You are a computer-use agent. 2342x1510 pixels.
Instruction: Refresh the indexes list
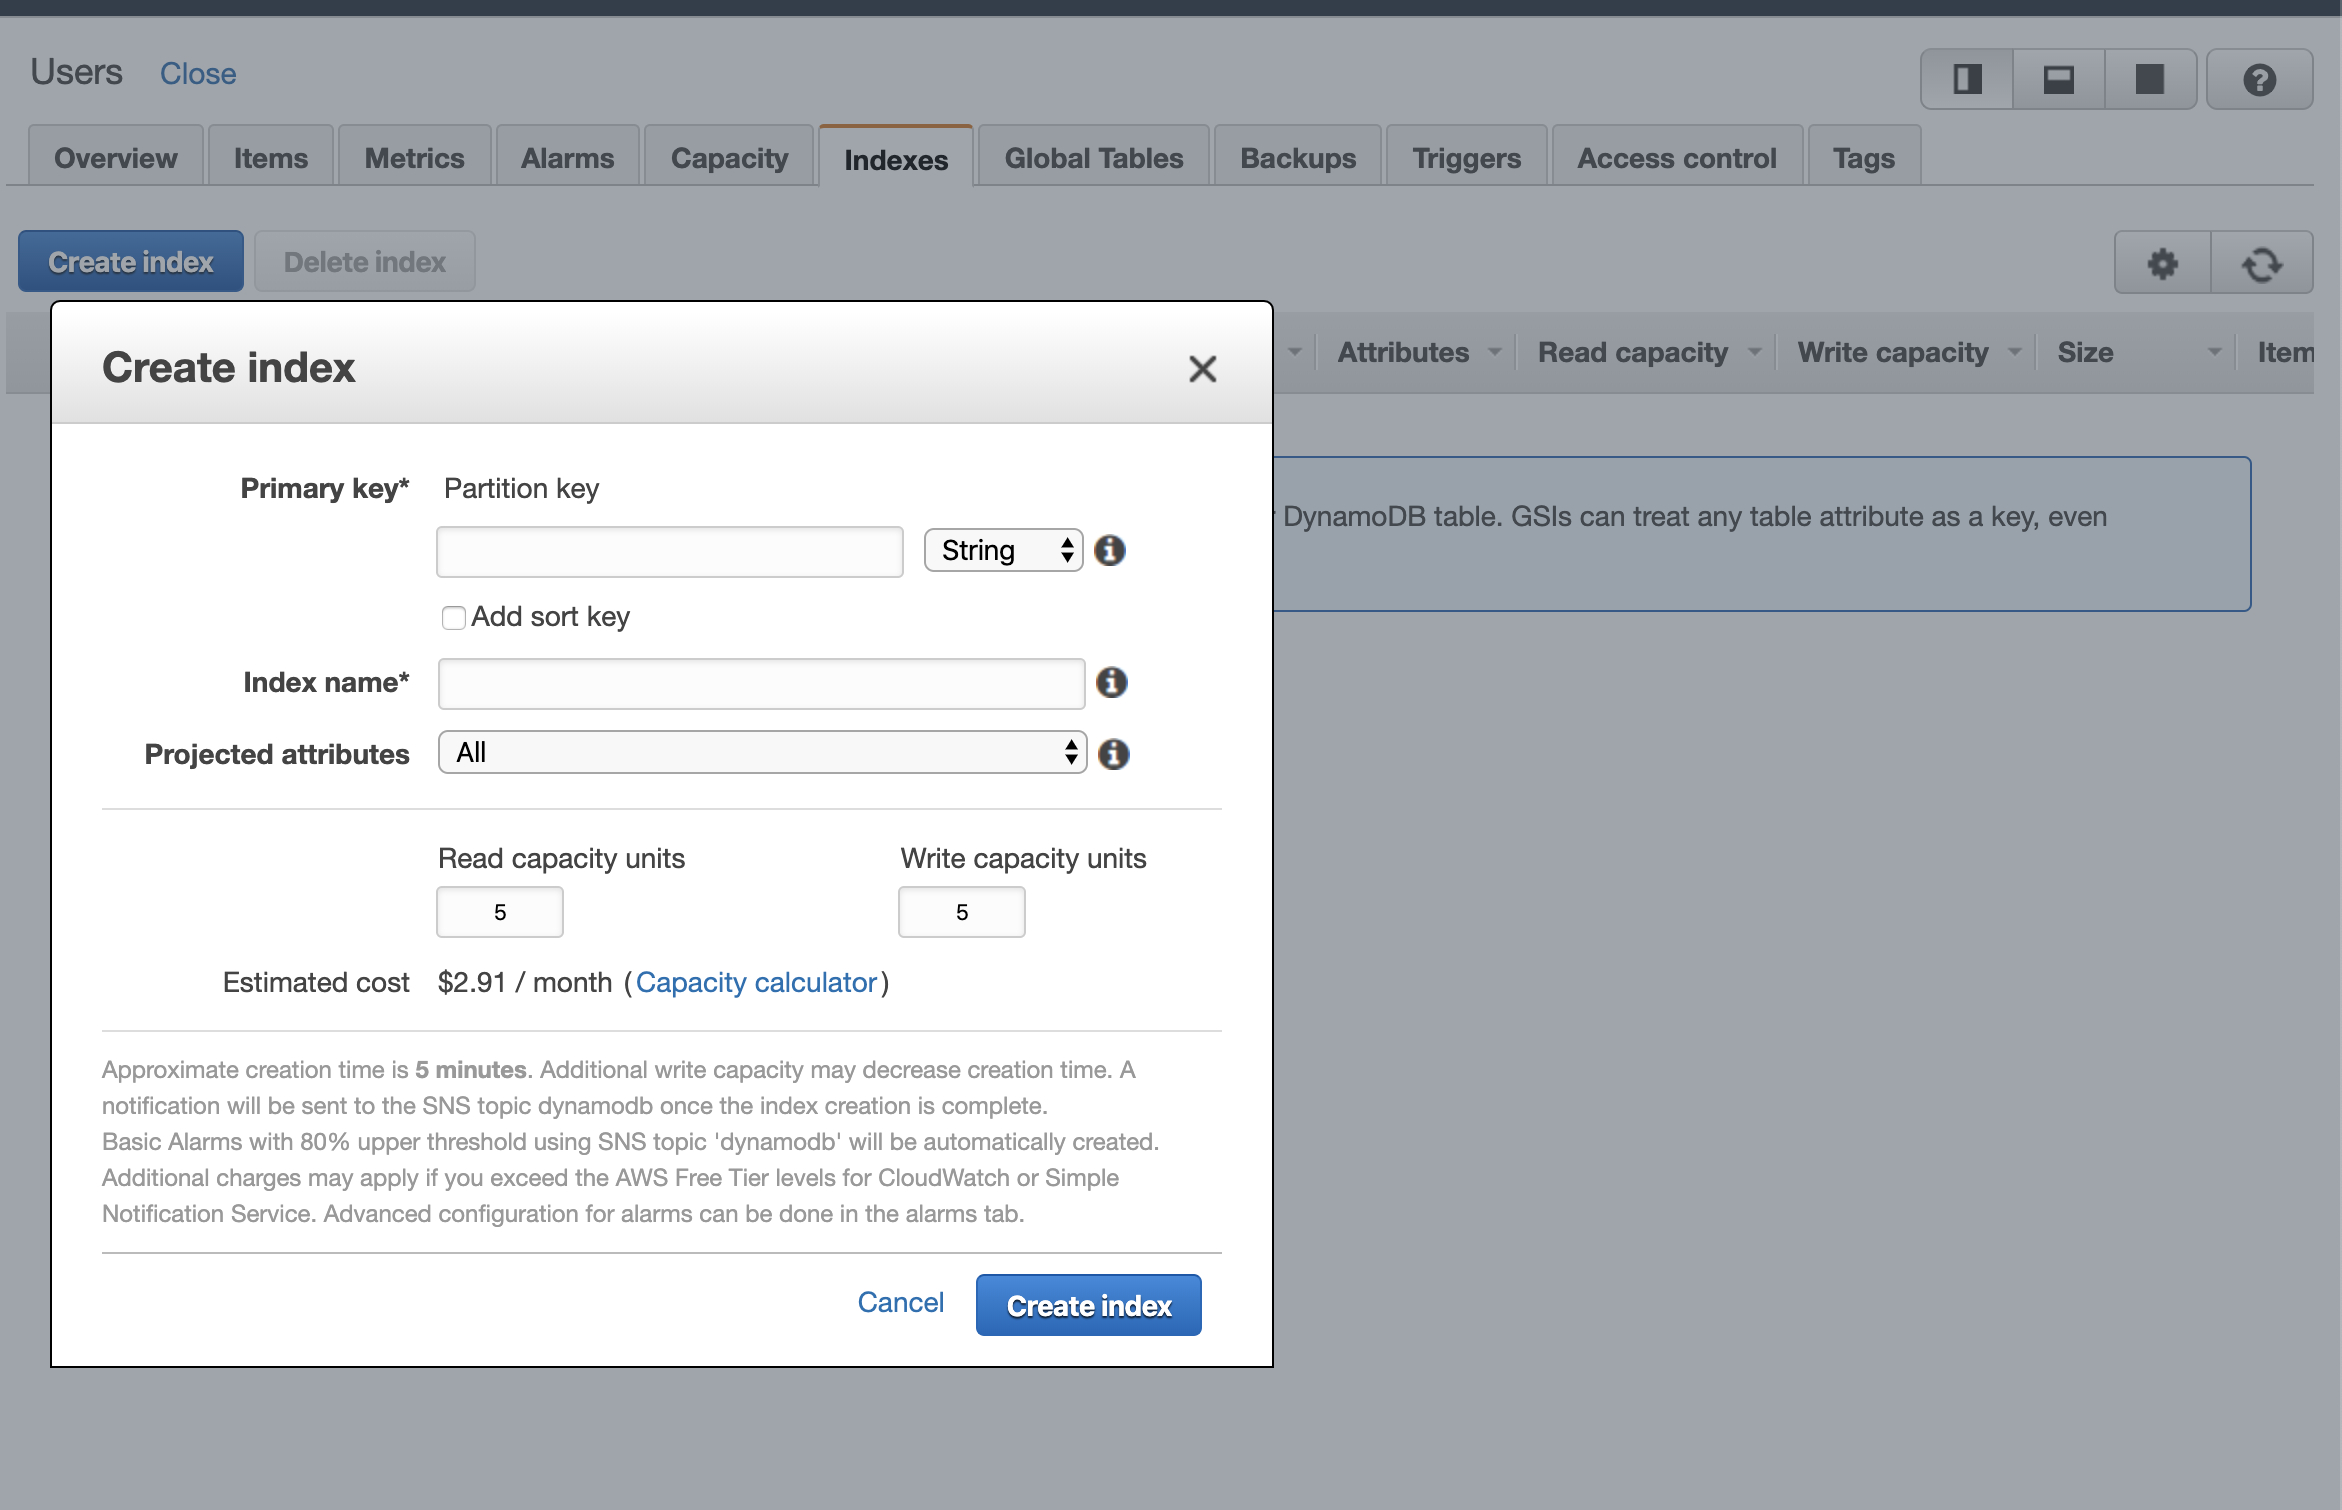tap(2261, 263)
